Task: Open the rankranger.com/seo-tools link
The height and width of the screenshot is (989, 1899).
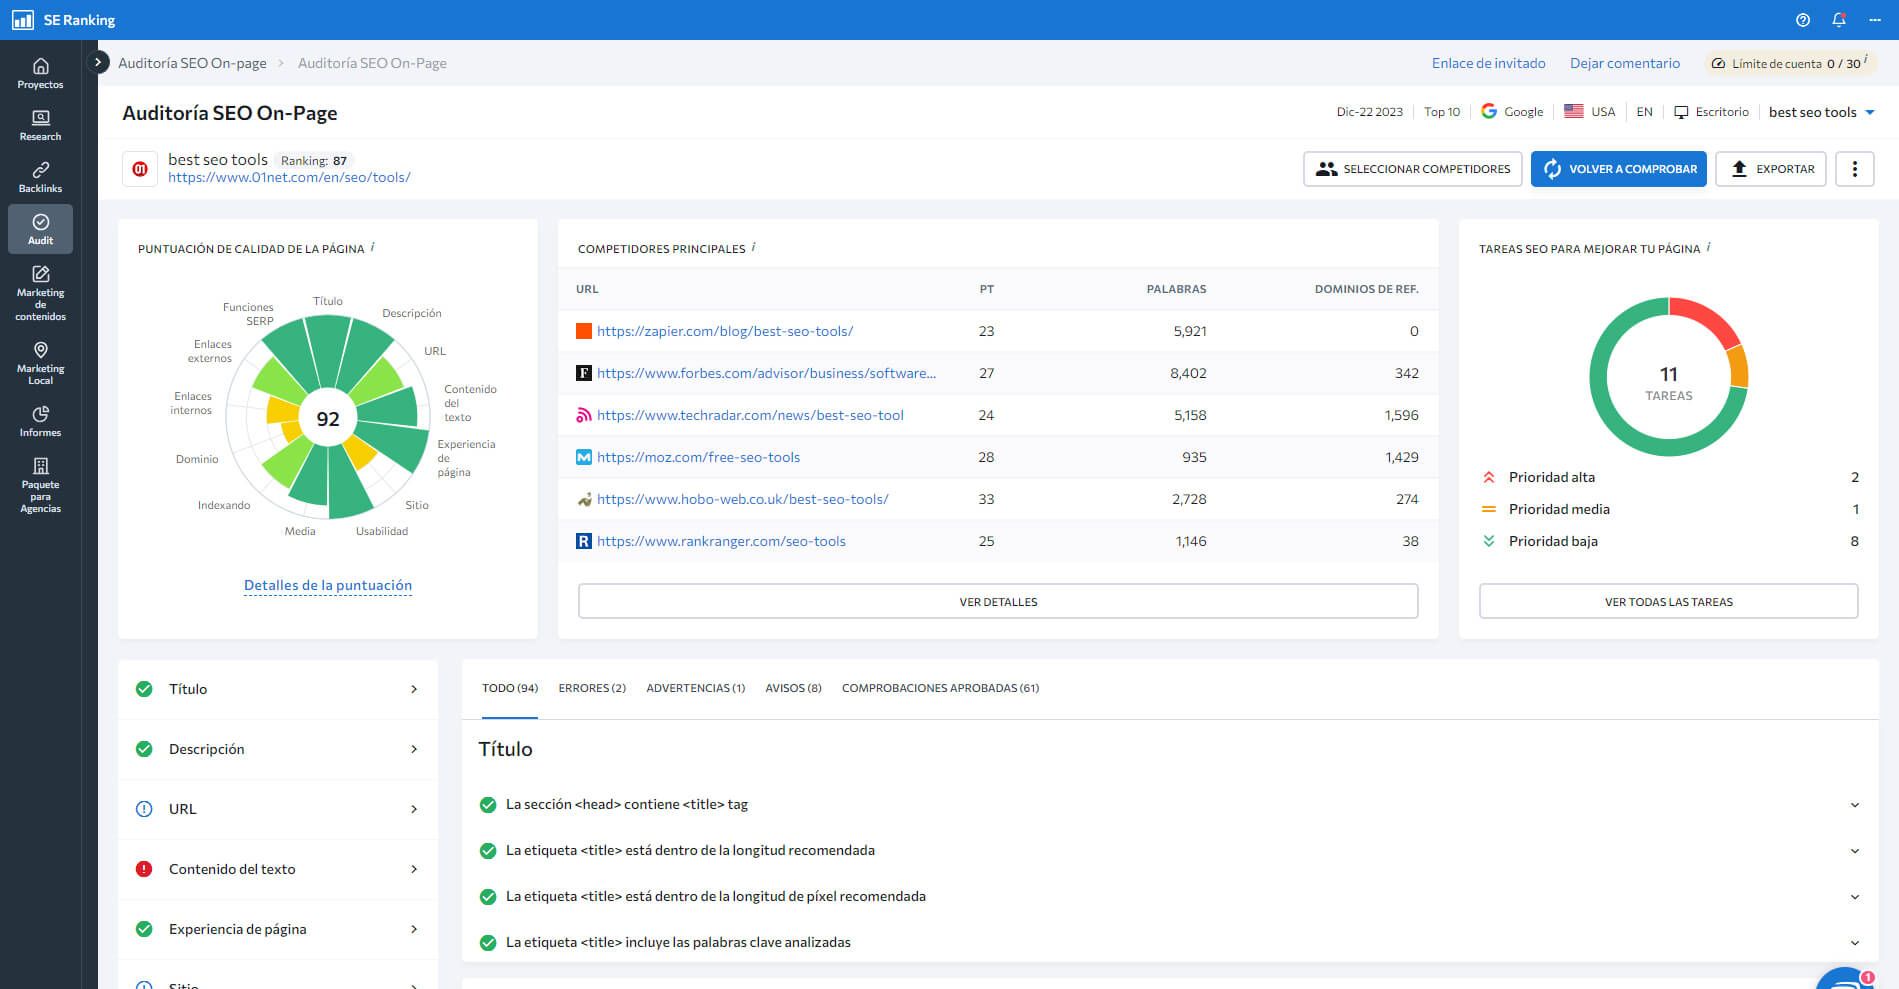Action: tap(721, 541)
